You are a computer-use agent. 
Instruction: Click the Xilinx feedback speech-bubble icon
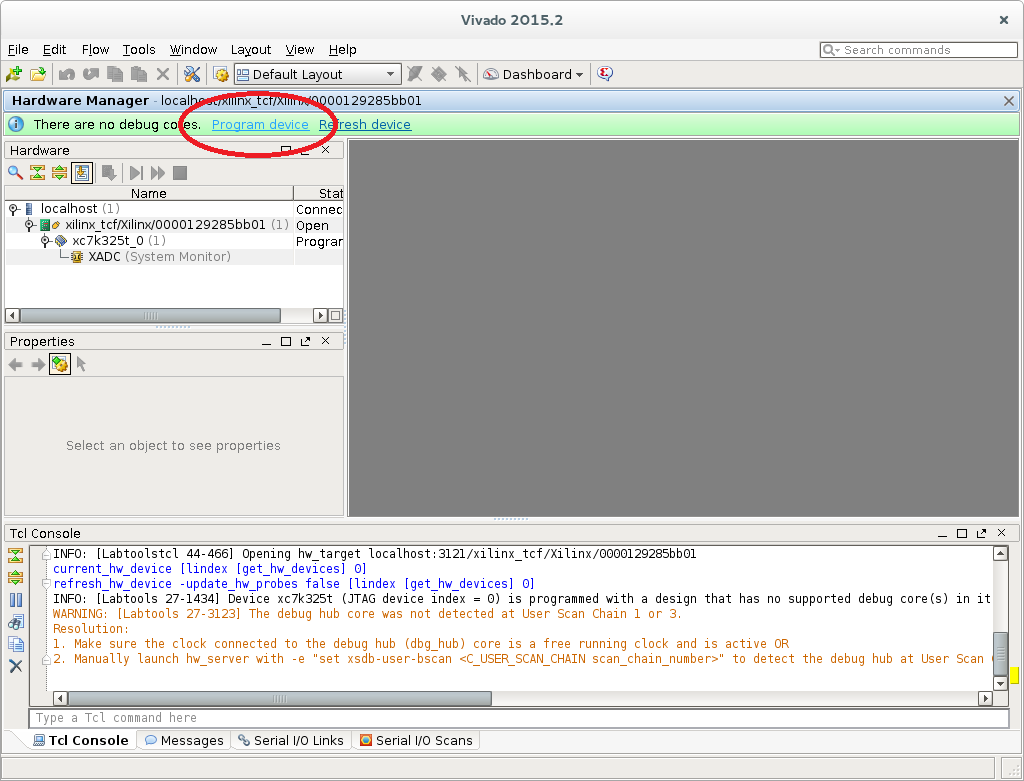(x=605, y=74)
